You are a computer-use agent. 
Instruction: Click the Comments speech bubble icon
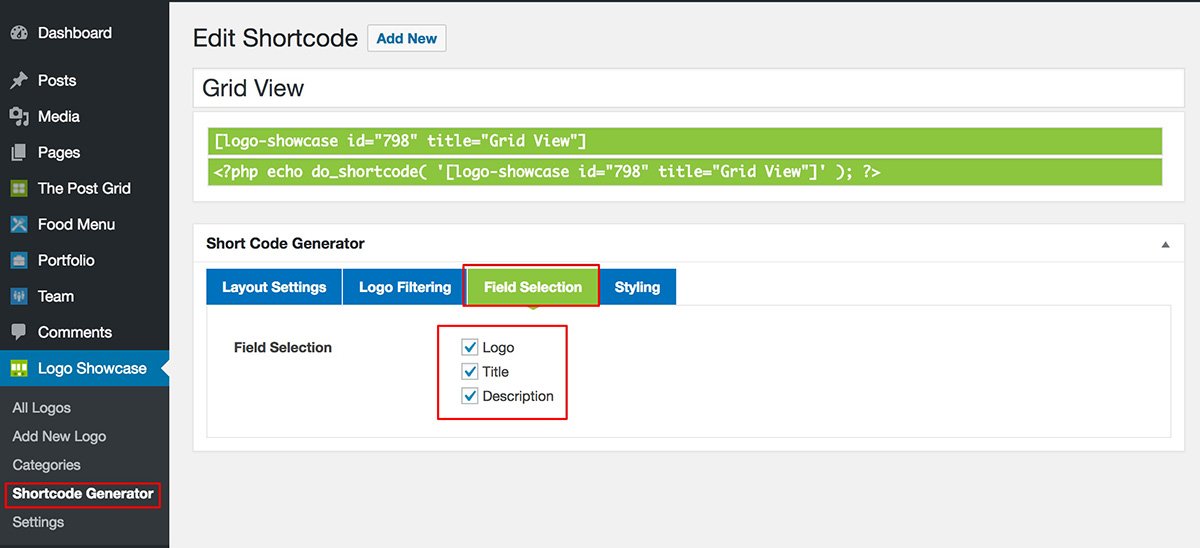coord(19,332)
